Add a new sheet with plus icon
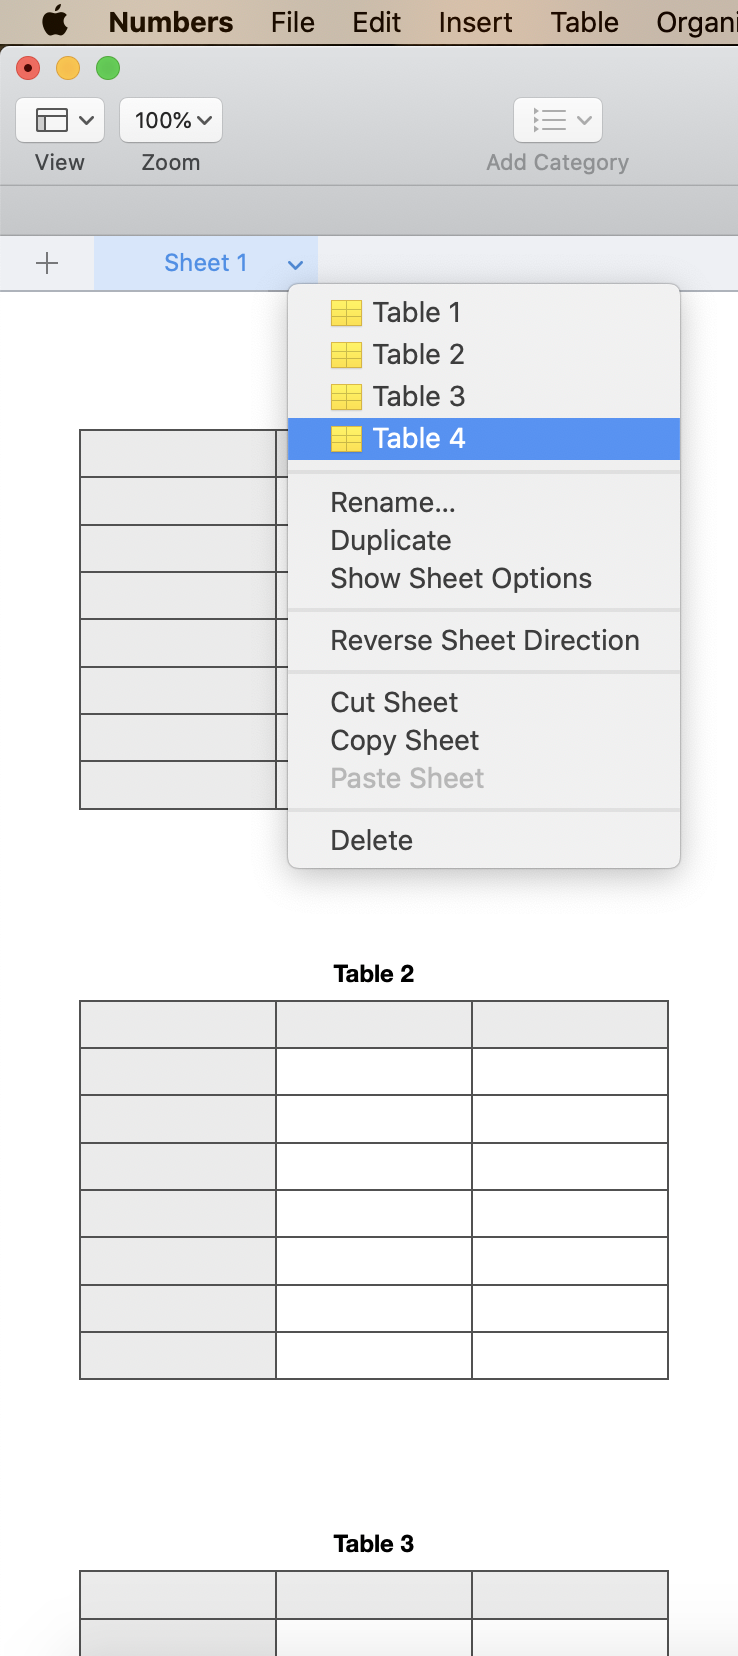This screenshot has width=738, height=1656. point(47,263)
